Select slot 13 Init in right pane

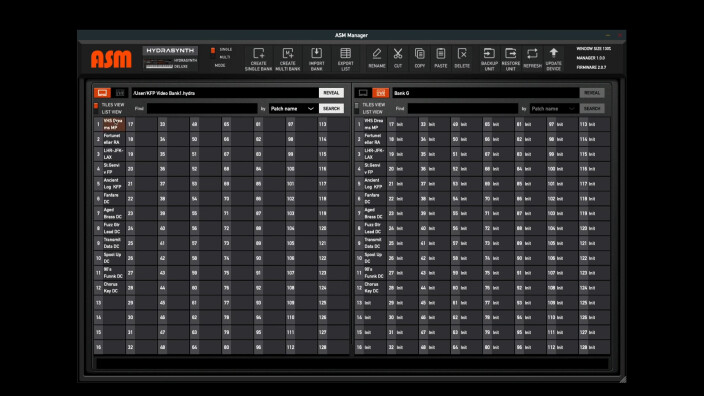coord(370,303)
